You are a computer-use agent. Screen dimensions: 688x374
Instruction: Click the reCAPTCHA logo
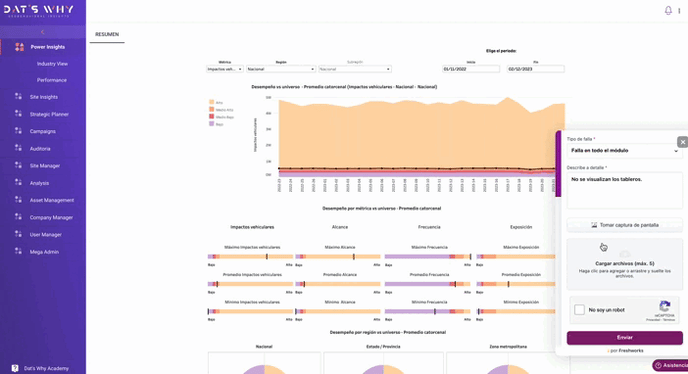(665, 306)
